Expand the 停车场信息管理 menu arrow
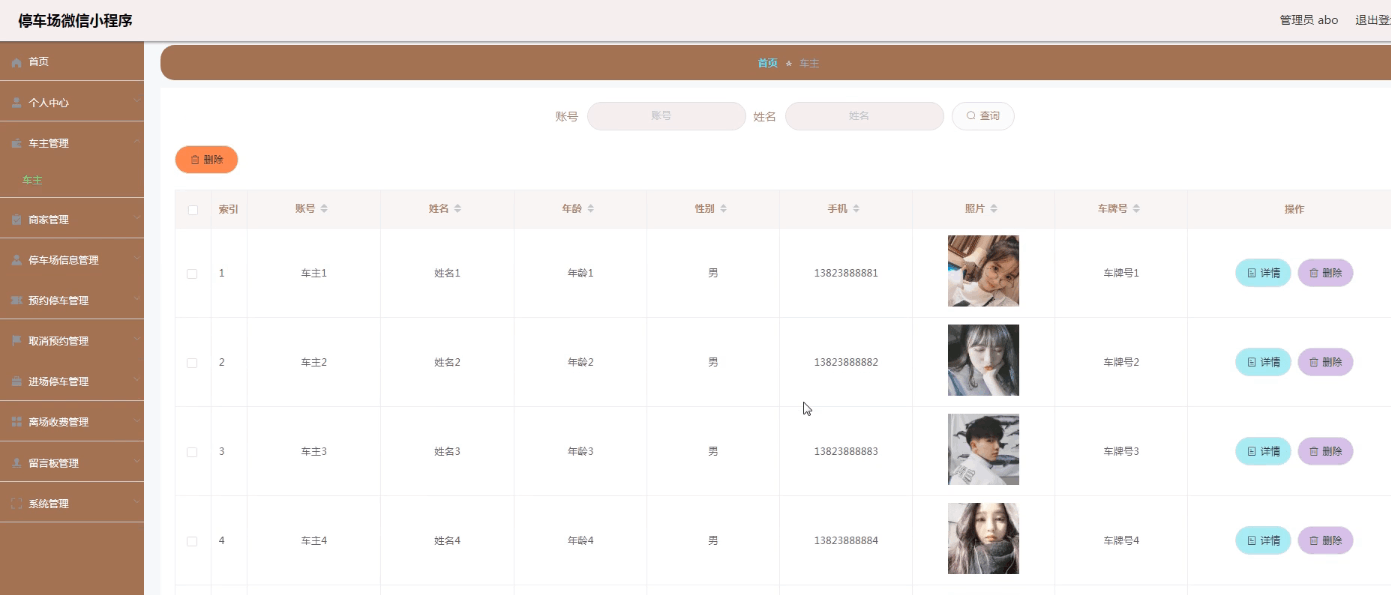The width and height of the screenshot is (1391, 595). (136, 259)
